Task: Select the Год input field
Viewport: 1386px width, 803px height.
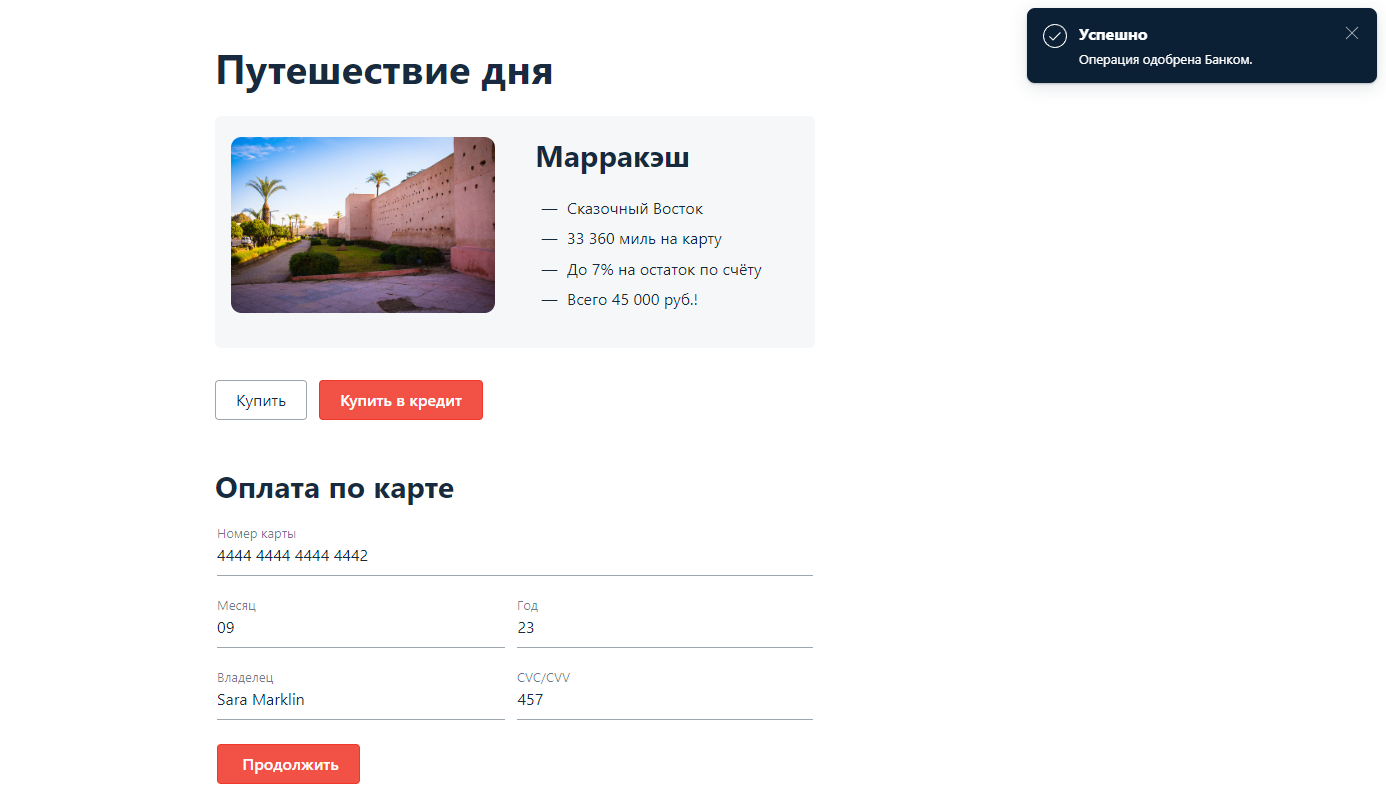Action: click(665, 627)
